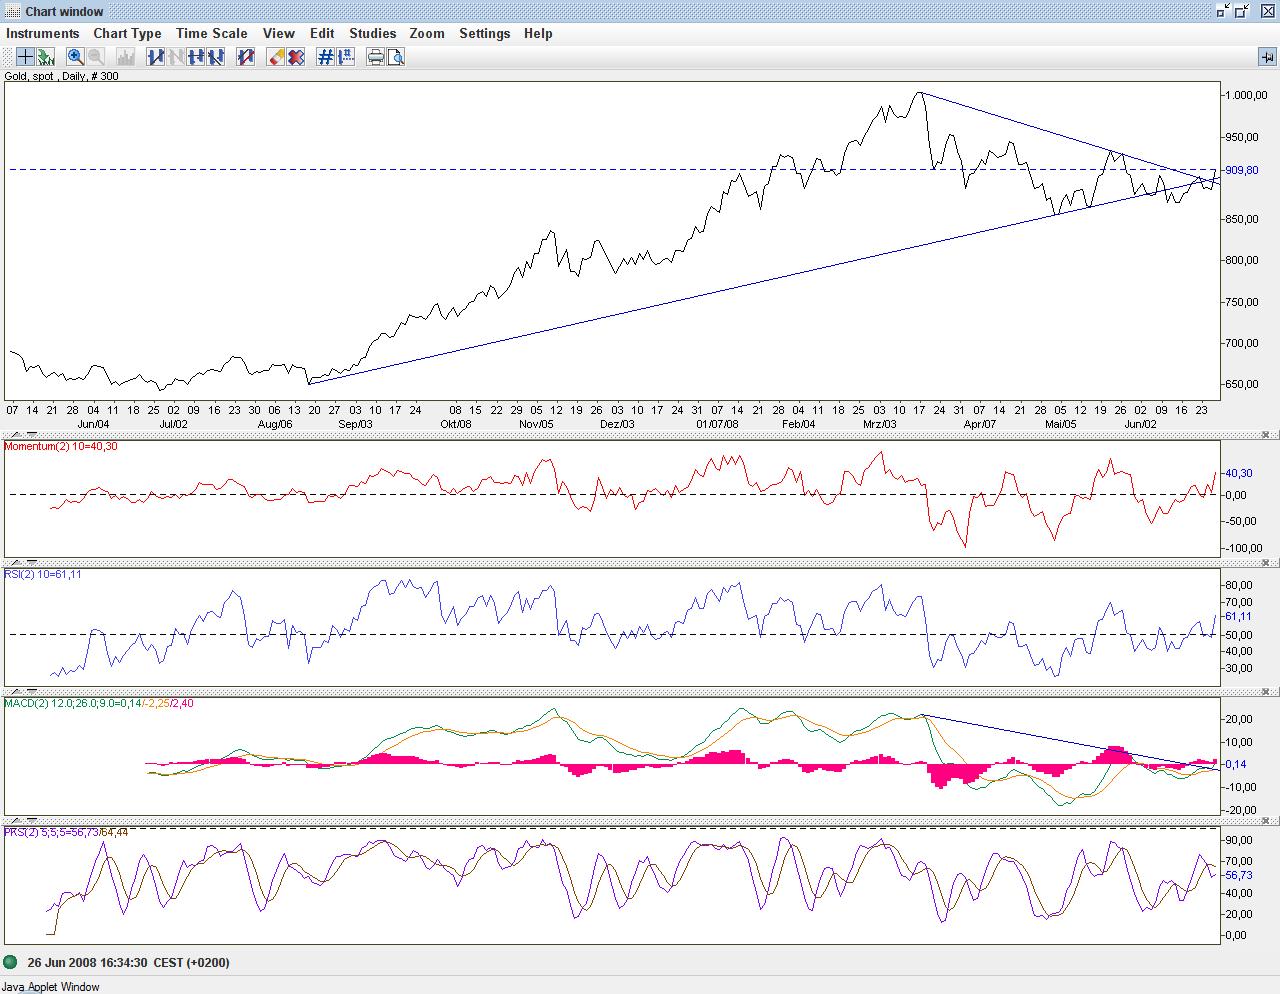
Task: Open the Instruments menu
Action: 42,33
